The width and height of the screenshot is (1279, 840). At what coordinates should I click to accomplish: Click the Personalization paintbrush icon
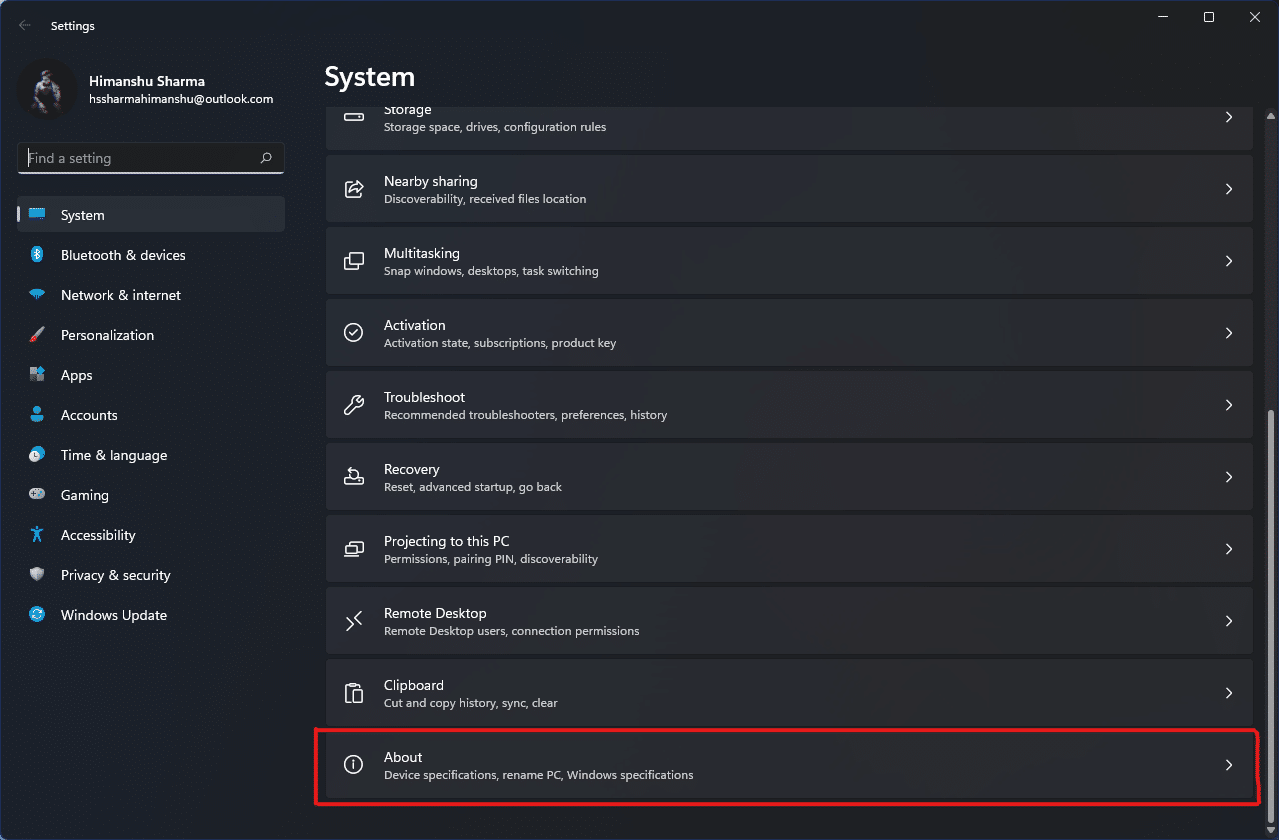click(37, 335)
